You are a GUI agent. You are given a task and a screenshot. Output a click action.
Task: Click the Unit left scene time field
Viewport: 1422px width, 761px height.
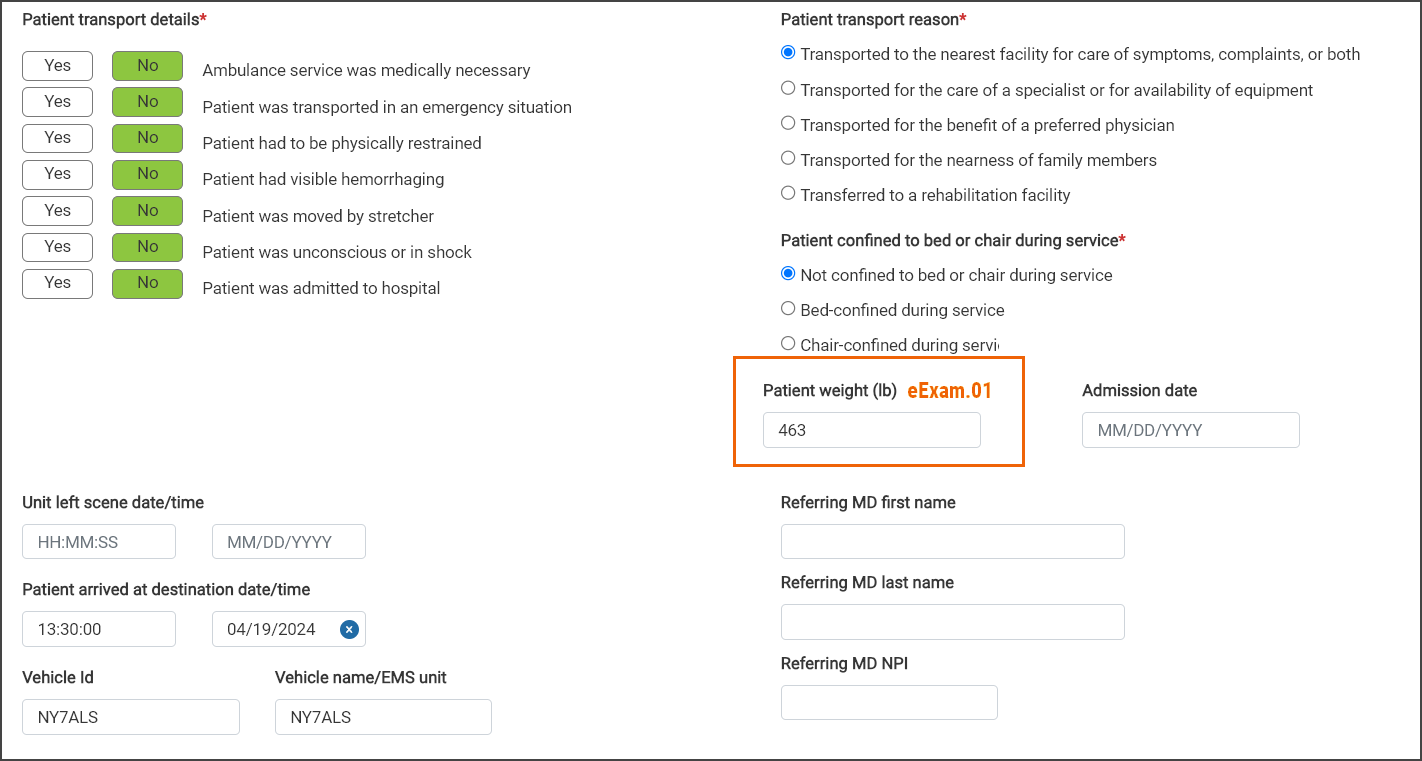(99, 542)
